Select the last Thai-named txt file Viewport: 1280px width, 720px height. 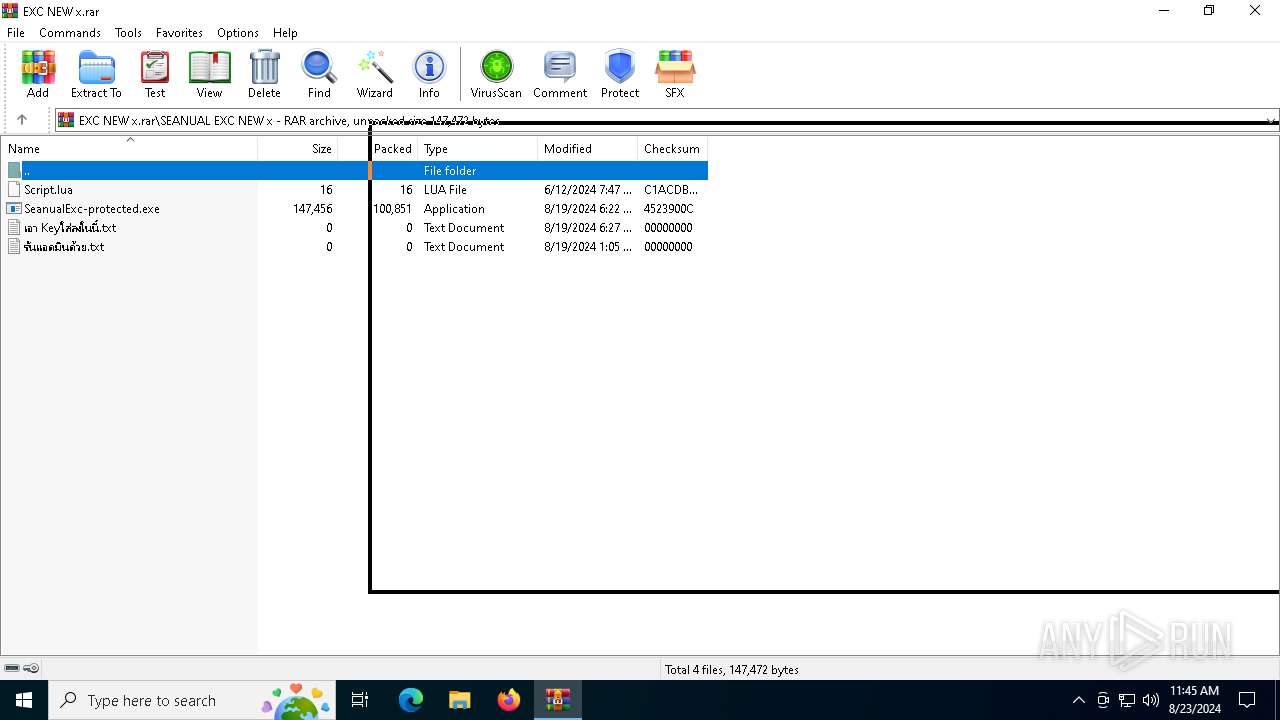tap(64, 246)
